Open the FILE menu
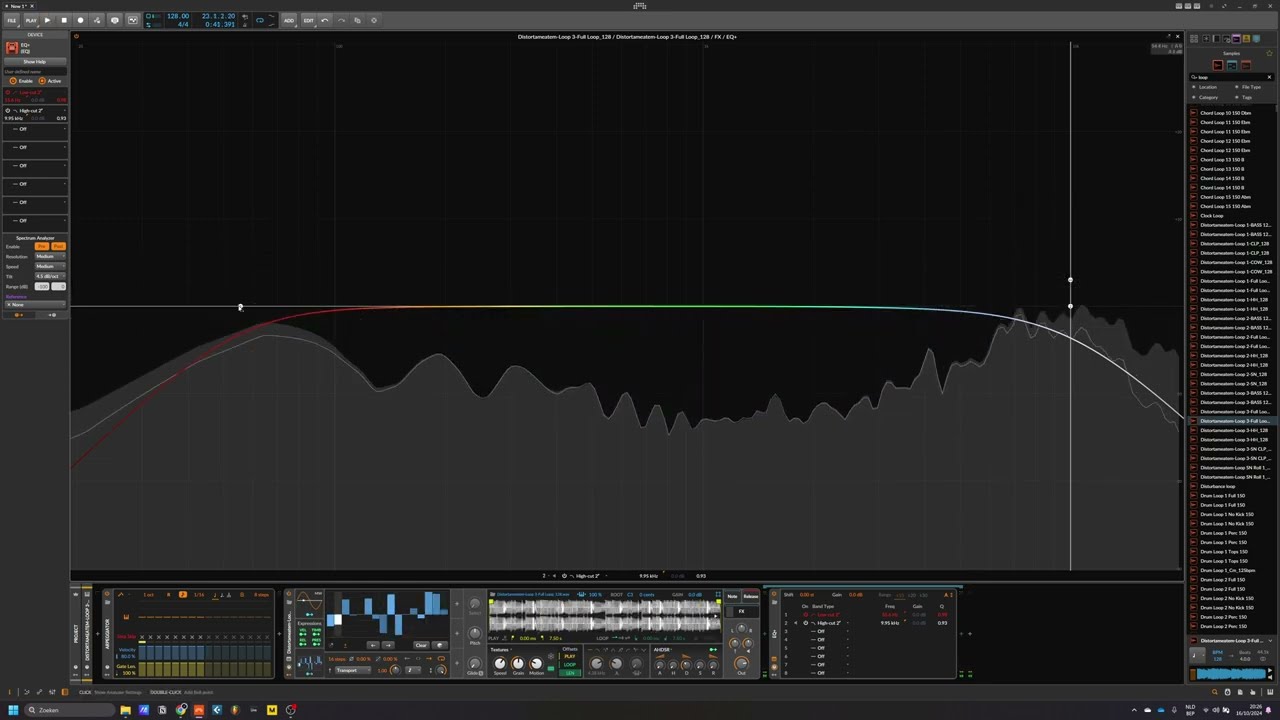Screen dimensions: 1280x720 tap(12, 20)
